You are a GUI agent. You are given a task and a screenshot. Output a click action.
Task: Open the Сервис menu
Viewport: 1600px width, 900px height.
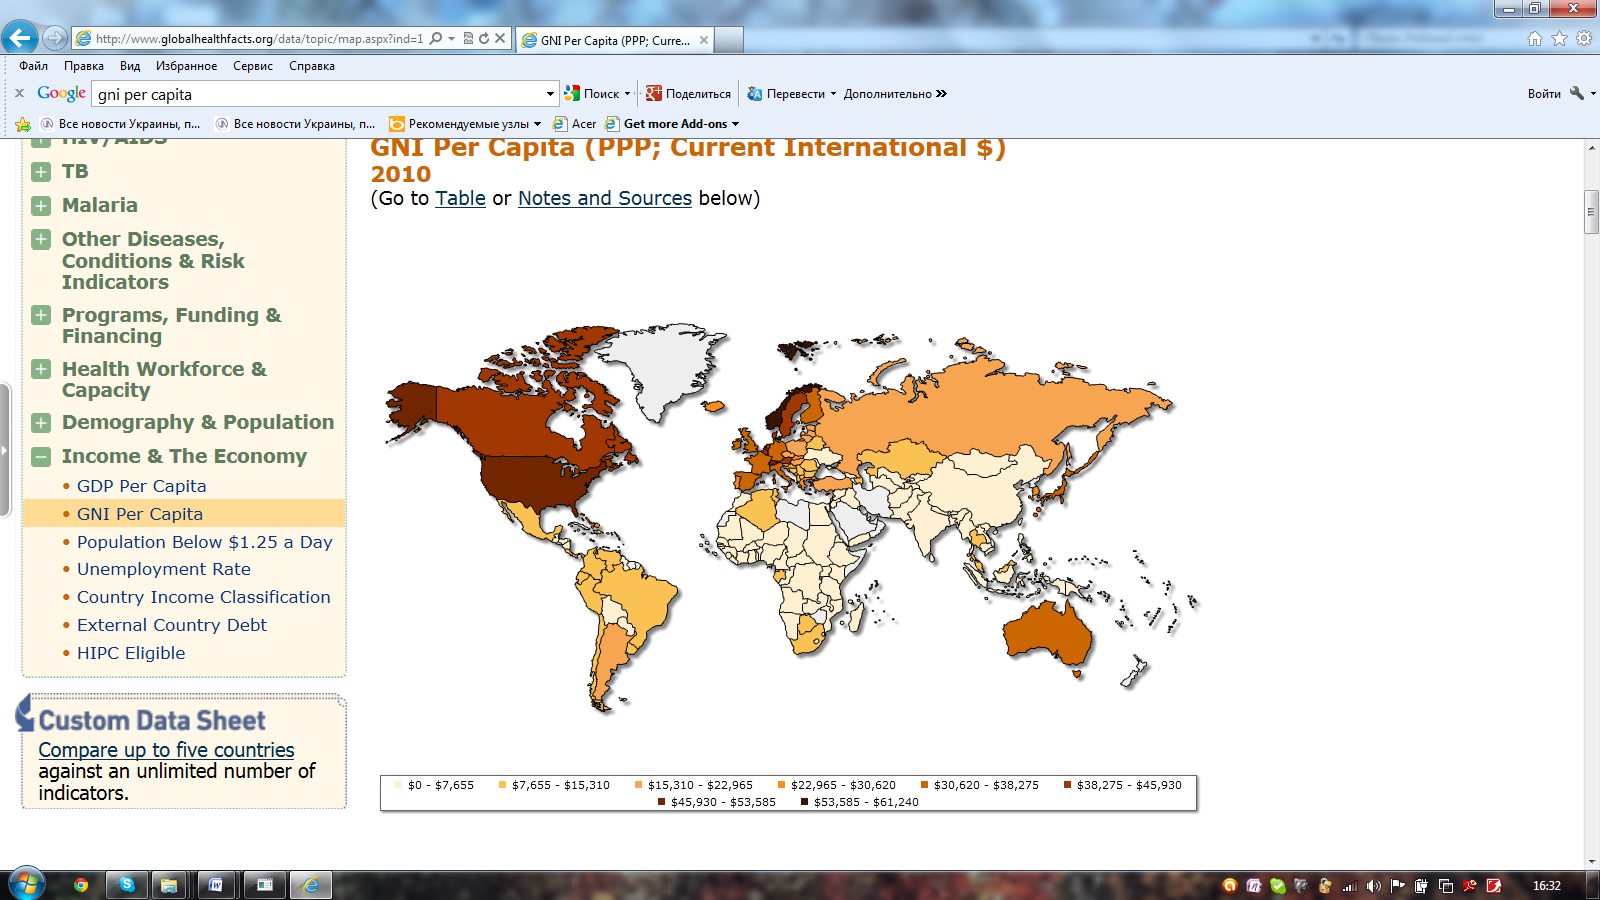tap(252, 66)
